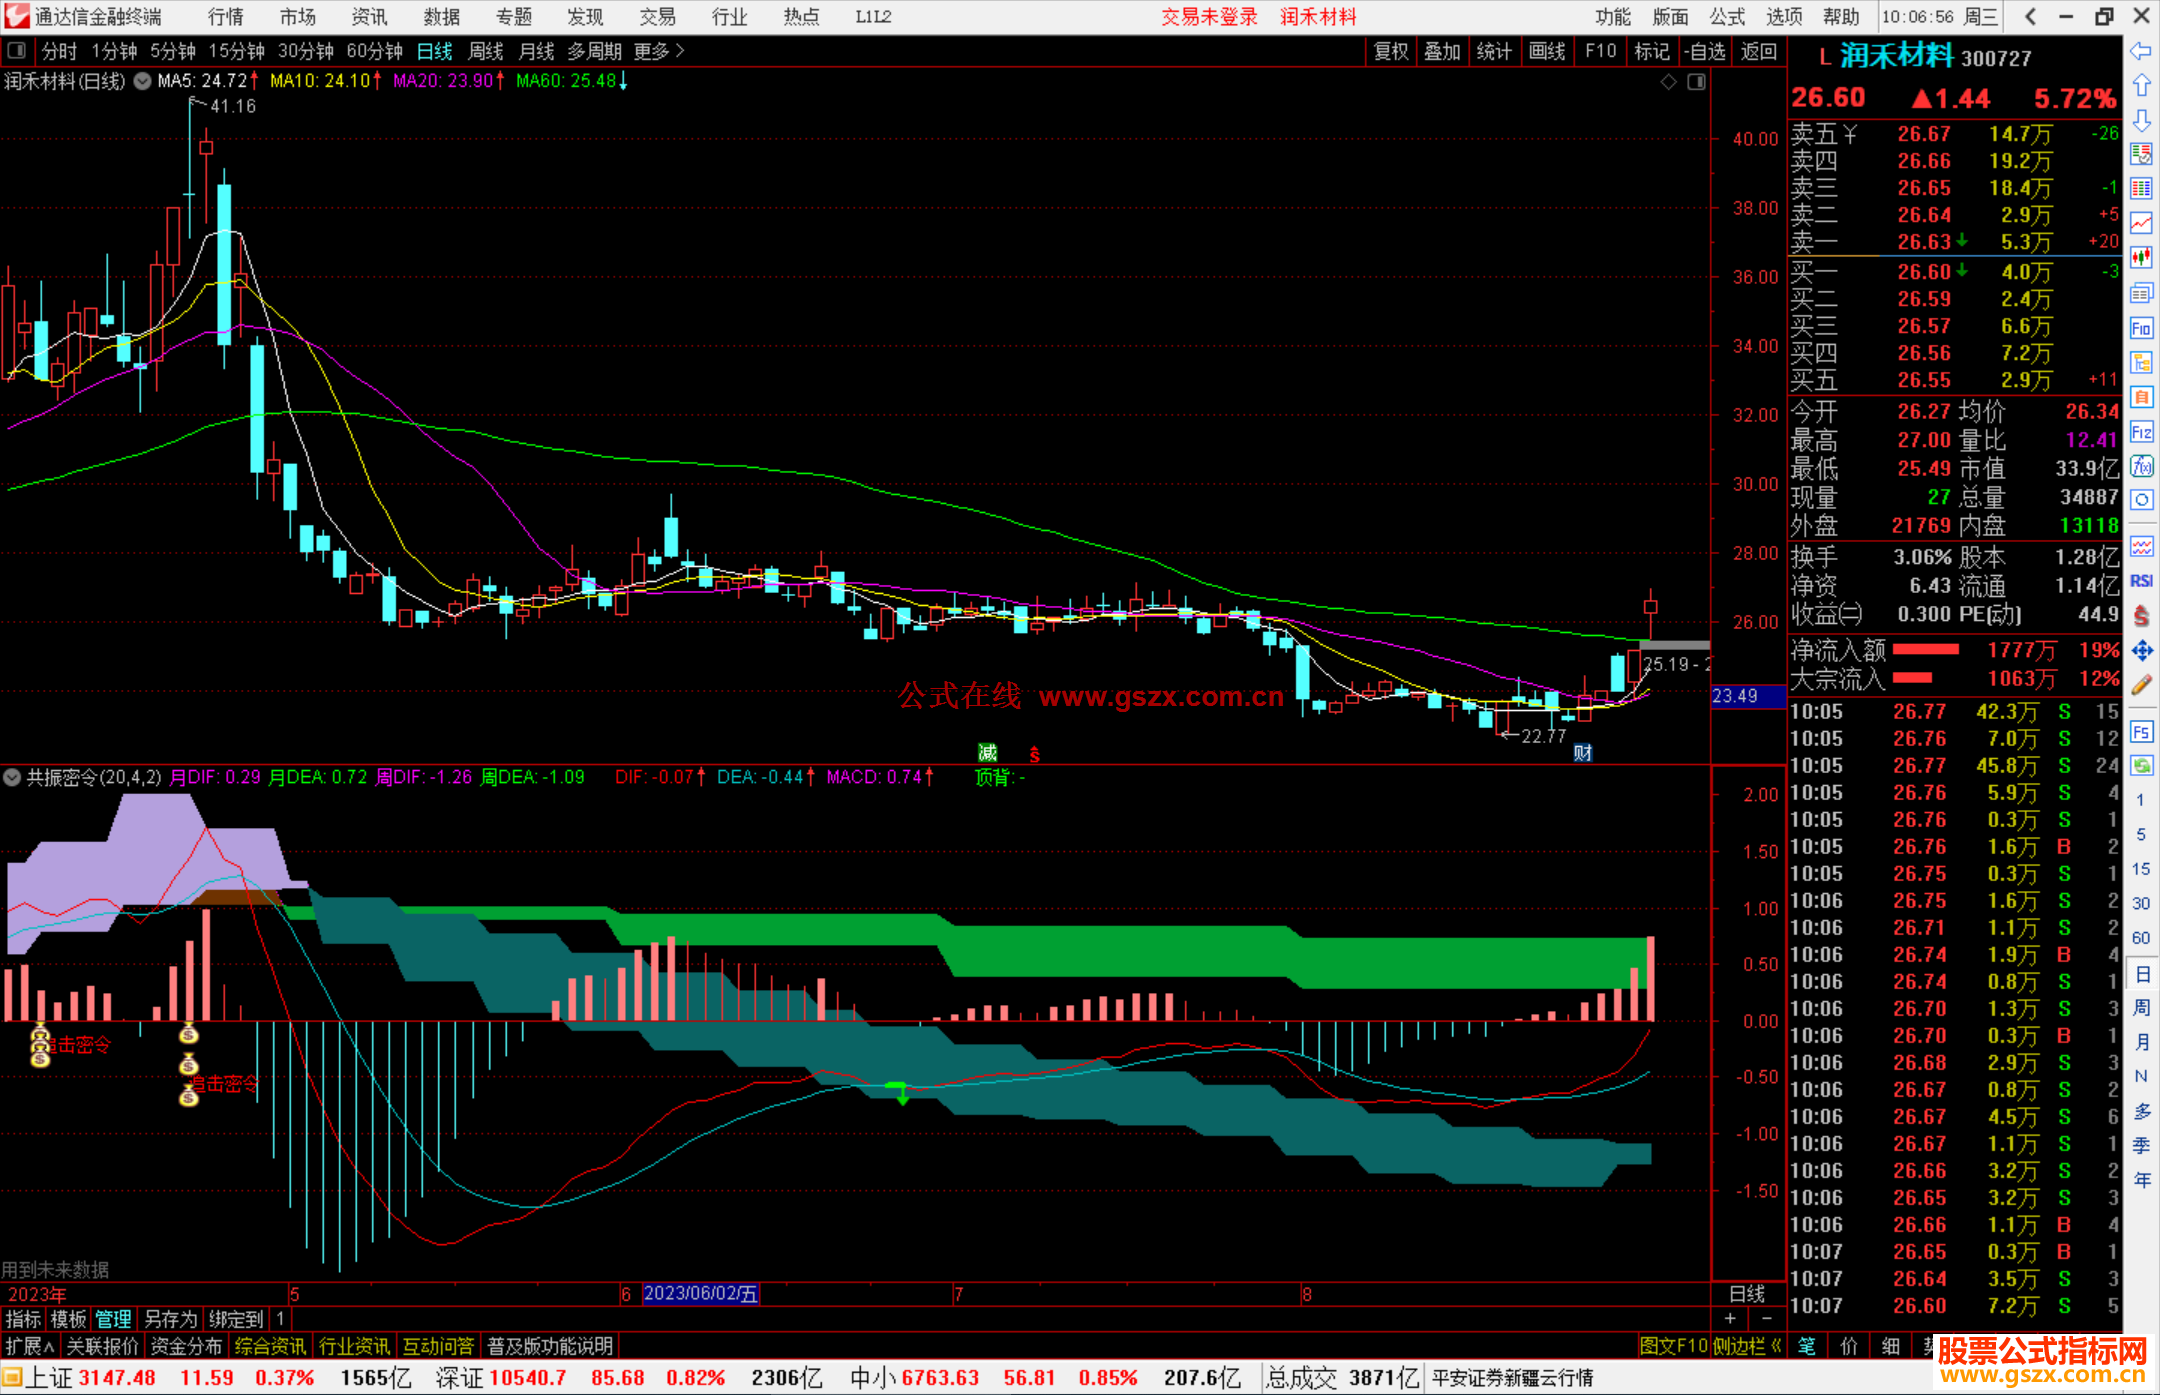Click the F10 sidebar icon
This screenshot has height=1395, width=2160.
click(2141, 328)
